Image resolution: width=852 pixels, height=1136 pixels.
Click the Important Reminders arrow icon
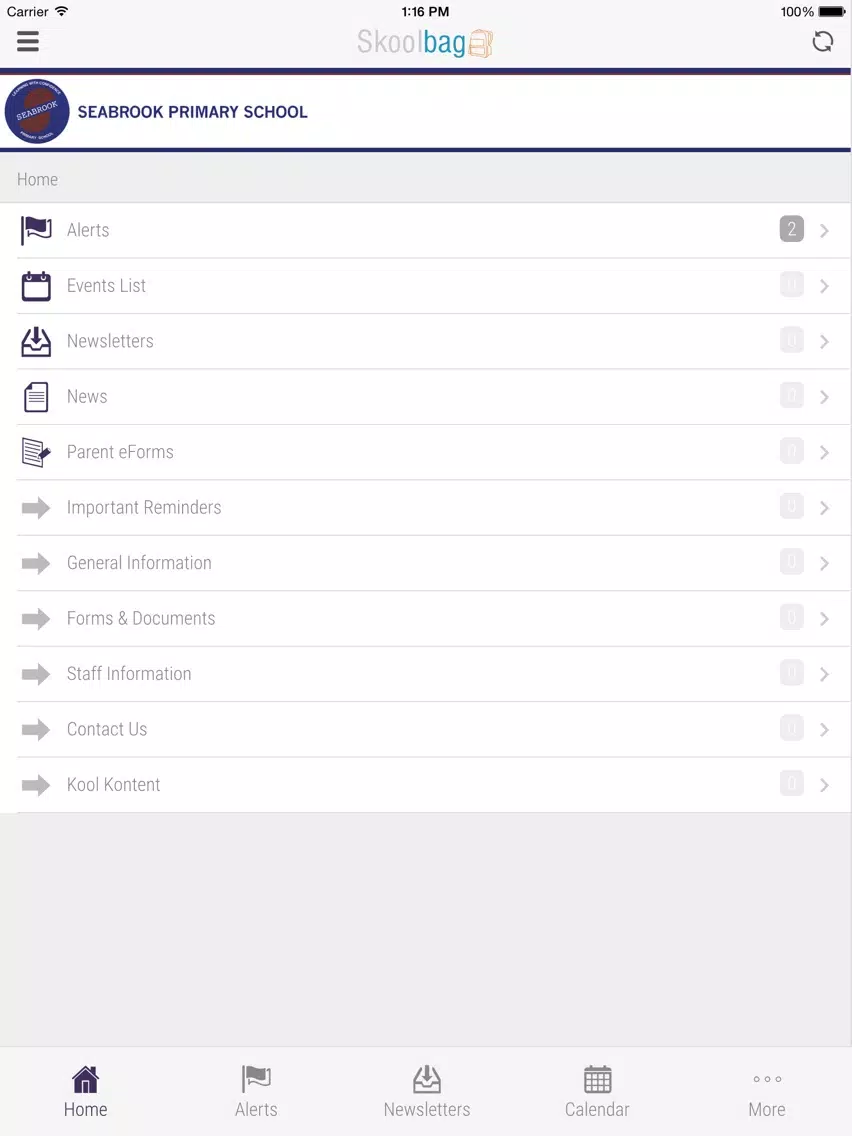[36, 508]
